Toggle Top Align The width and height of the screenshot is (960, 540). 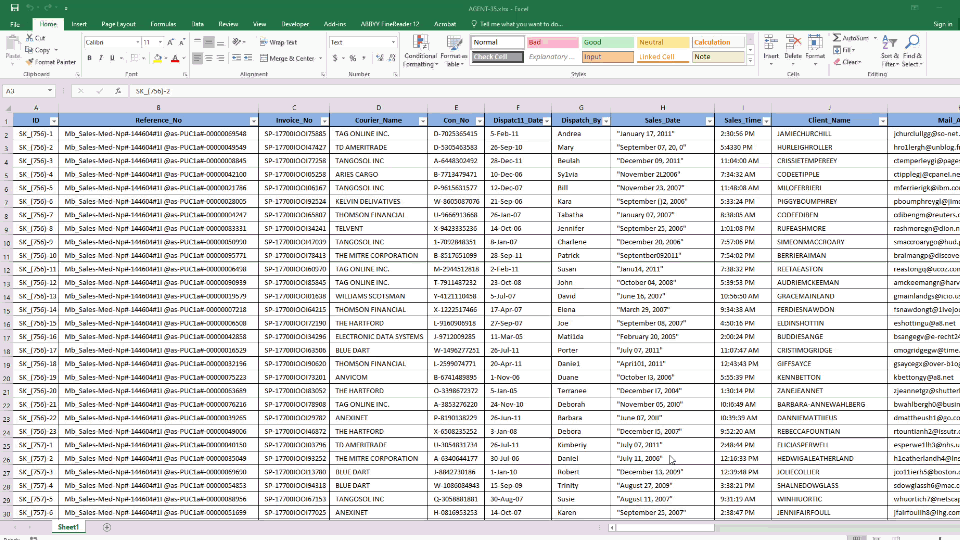pyautogui.click(x=197, y=42)
